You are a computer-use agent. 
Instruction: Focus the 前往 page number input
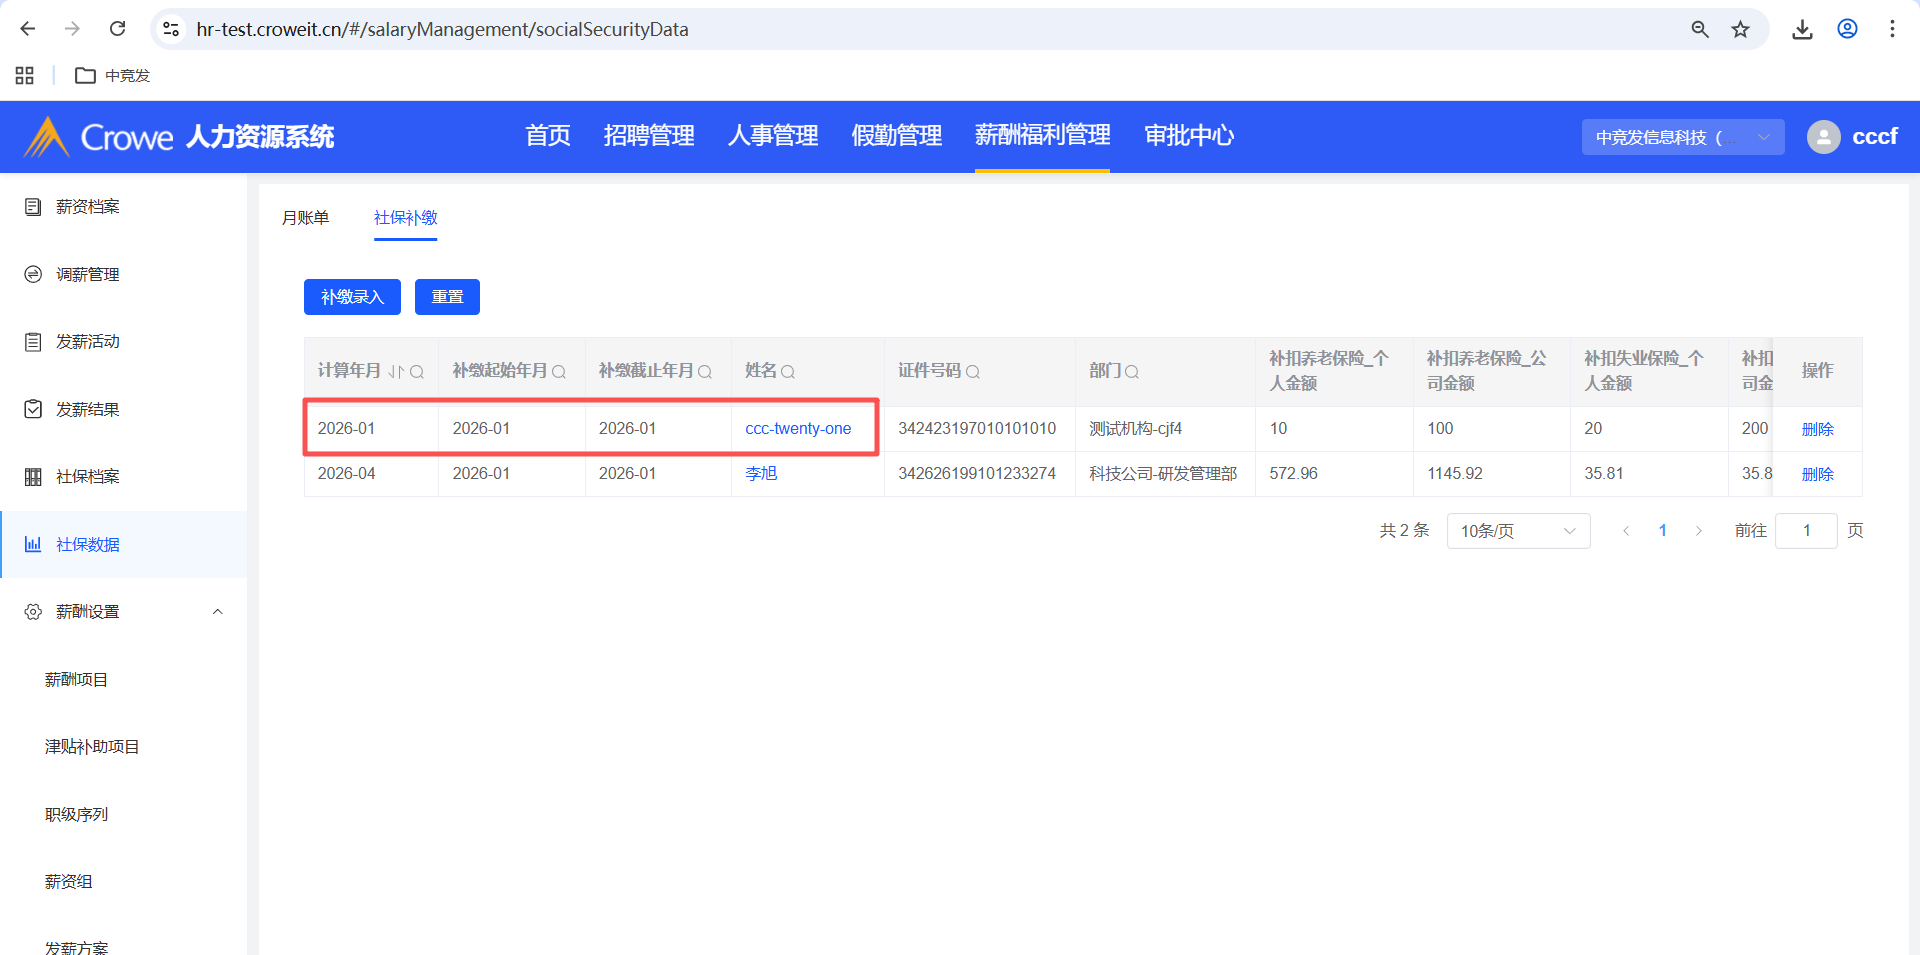point(1806,531)
